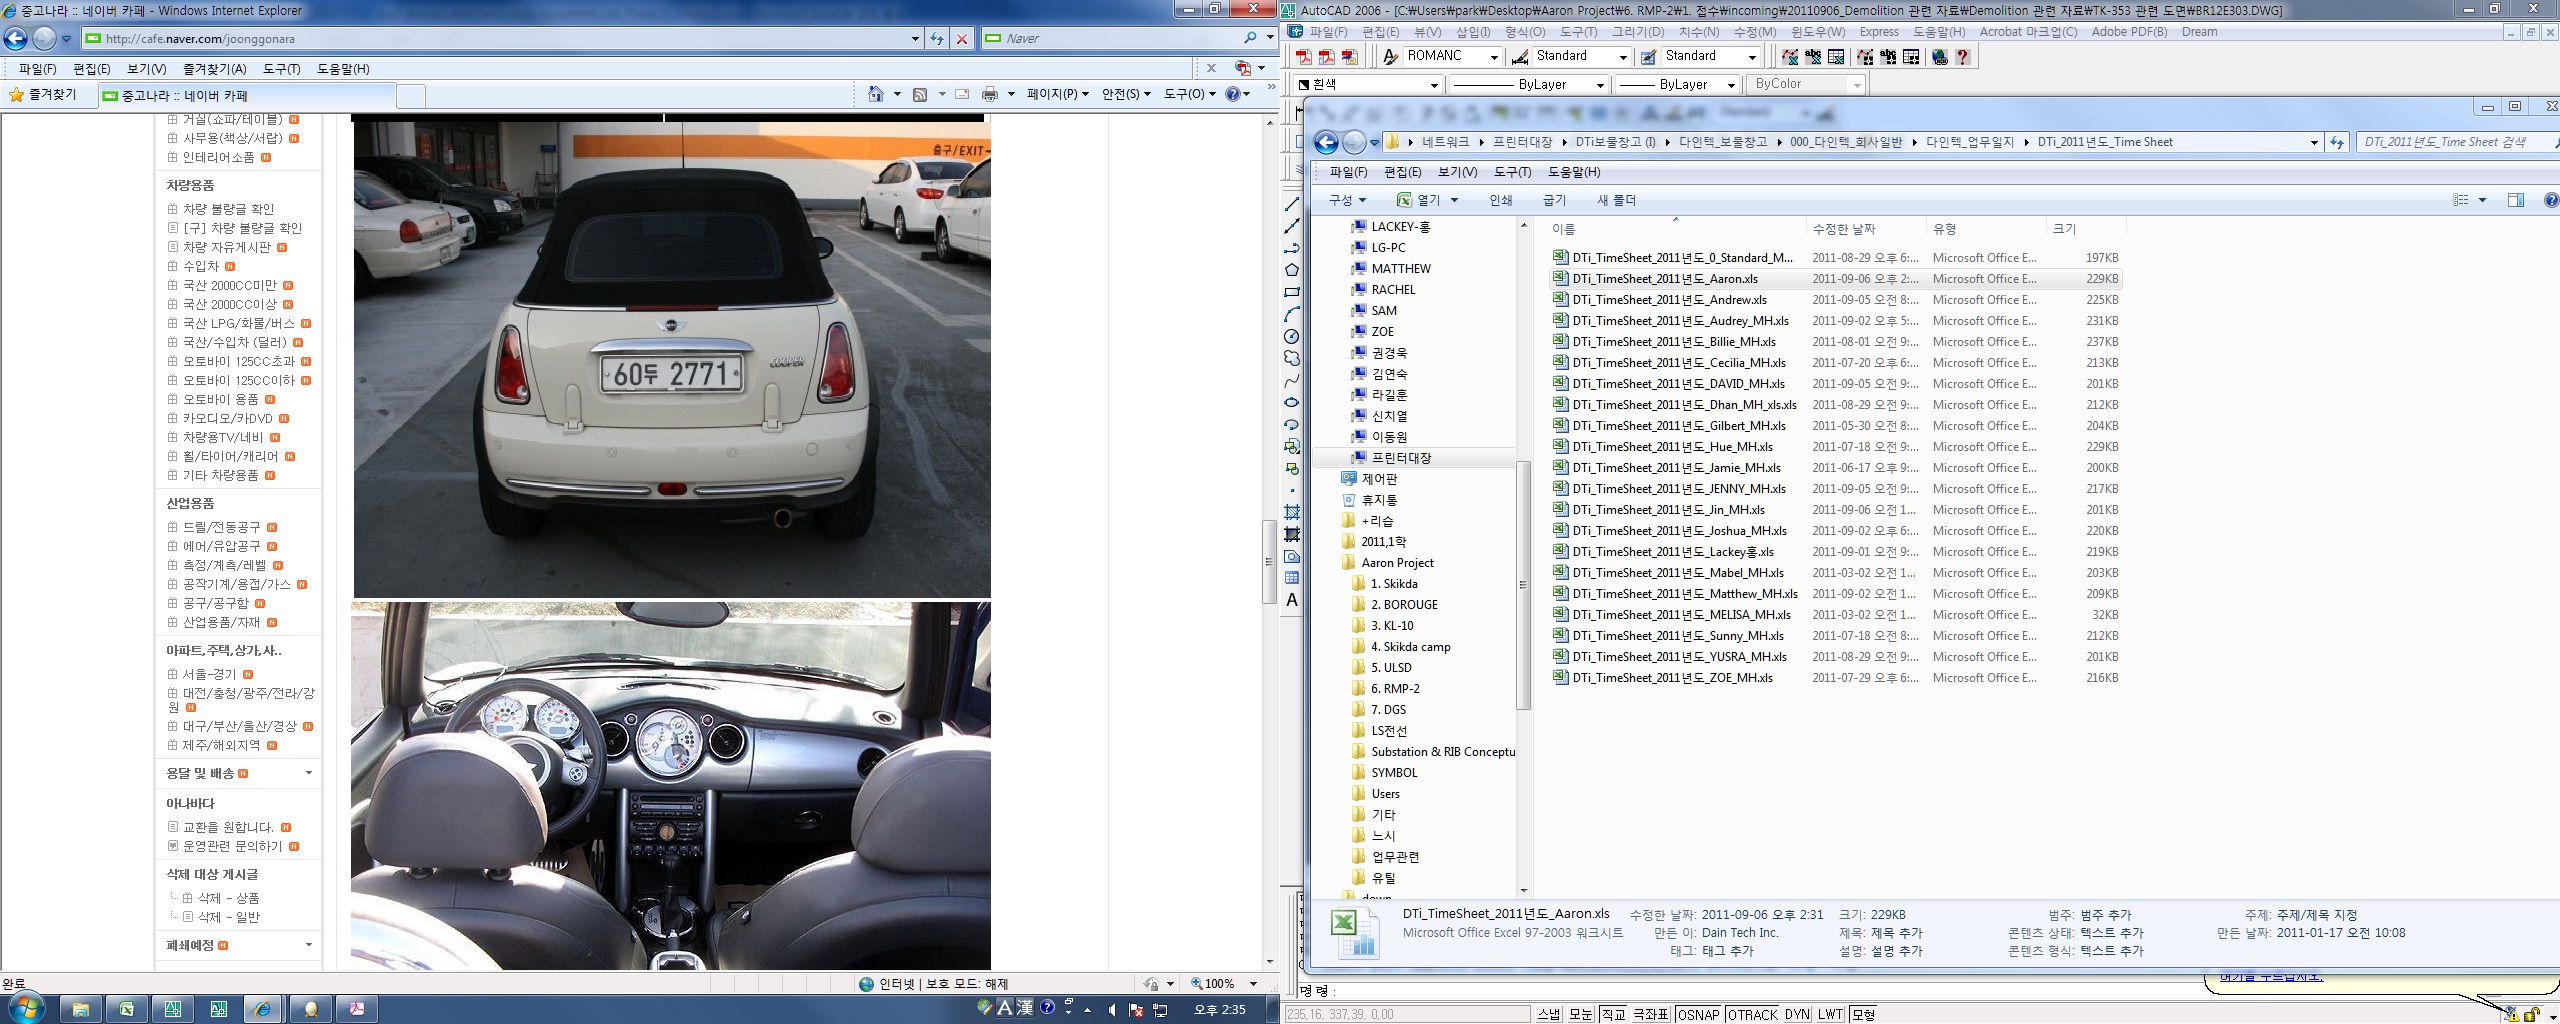Viewport: 2560px width, 1024px height.
Task: Click the Internet Explorer vertical scrollbar thumb
Action: coord(1269,562)
